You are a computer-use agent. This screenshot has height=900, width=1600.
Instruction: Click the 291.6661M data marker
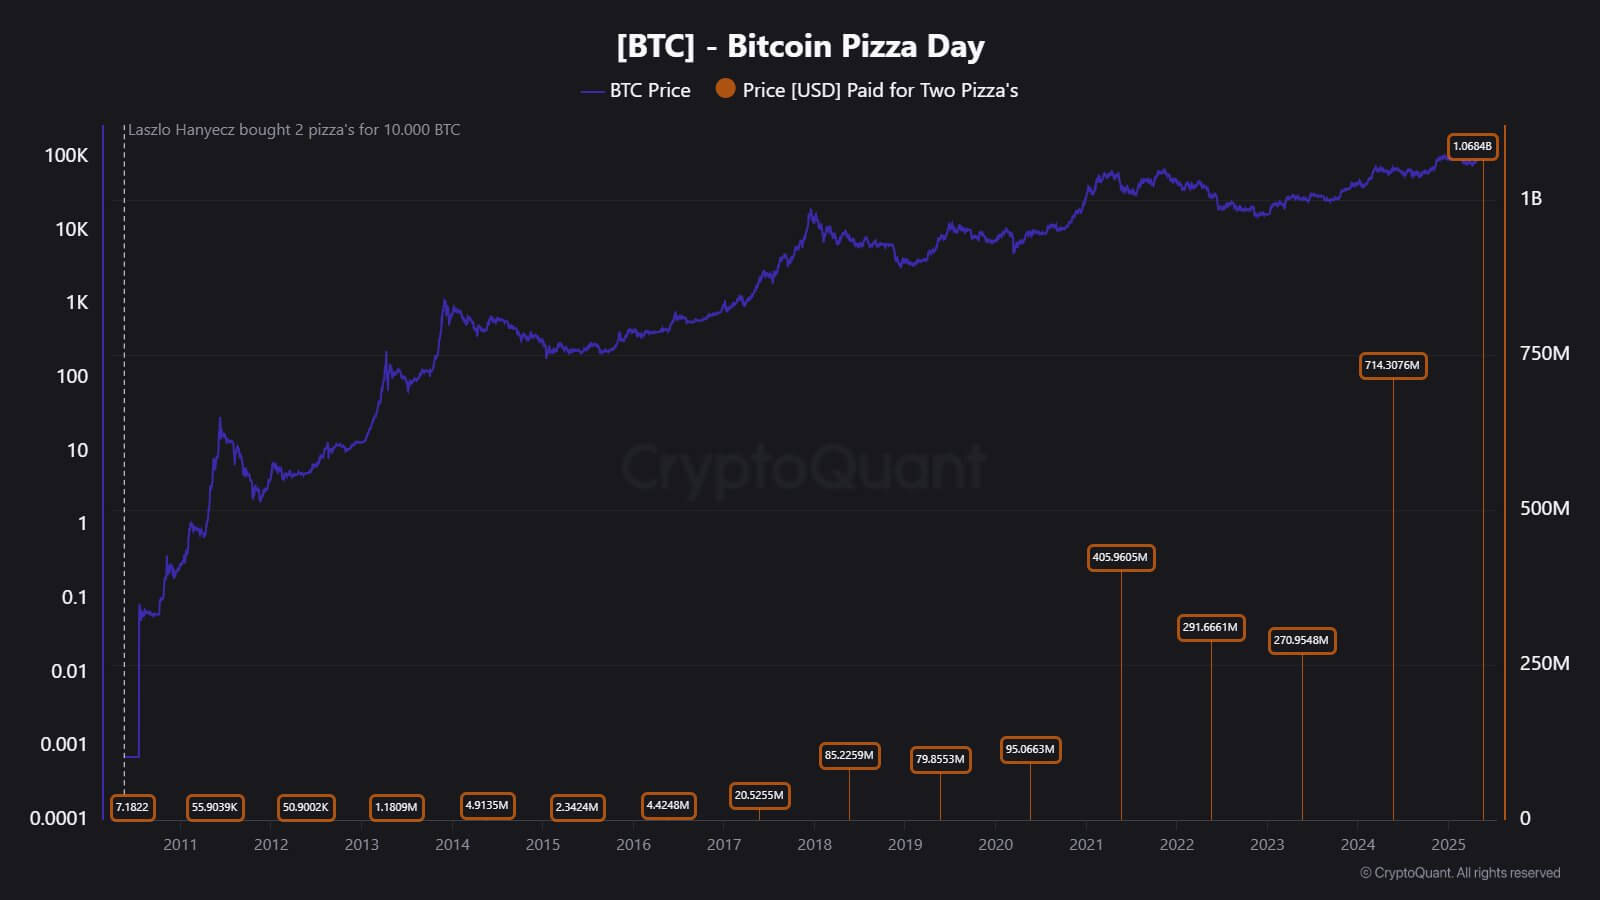[x=1211, y=627]
